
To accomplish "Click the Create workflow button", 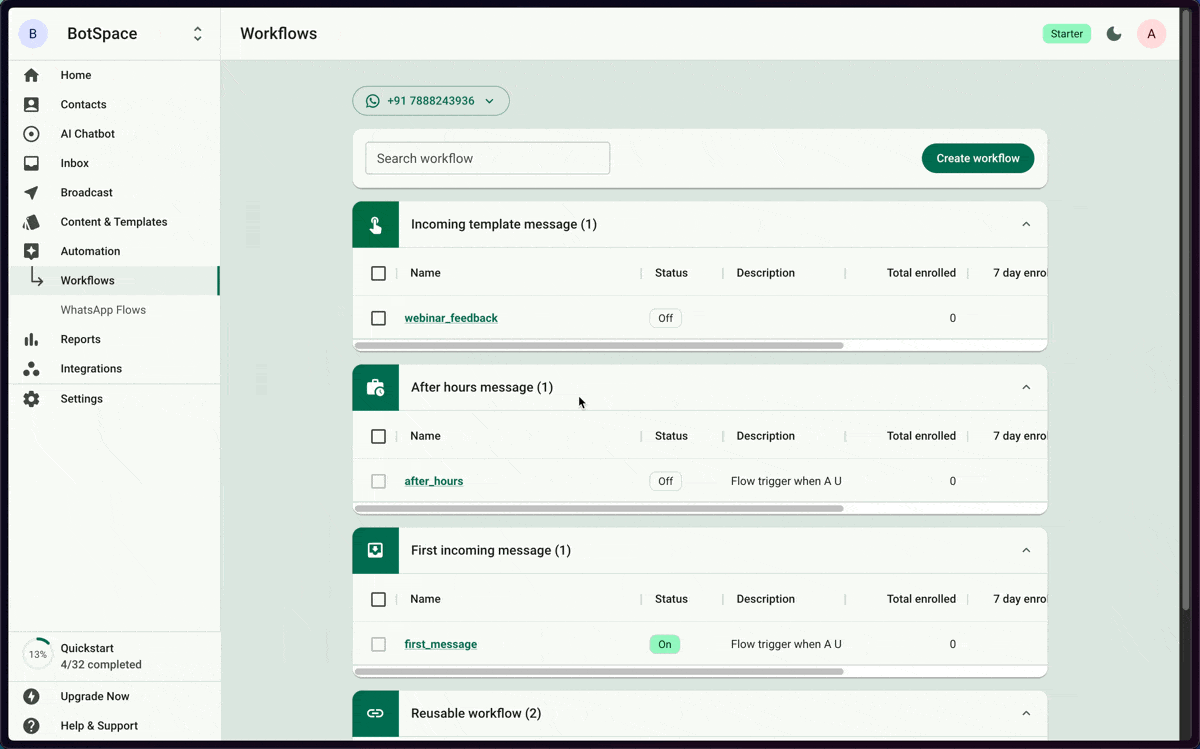I will tap(978, 158).
